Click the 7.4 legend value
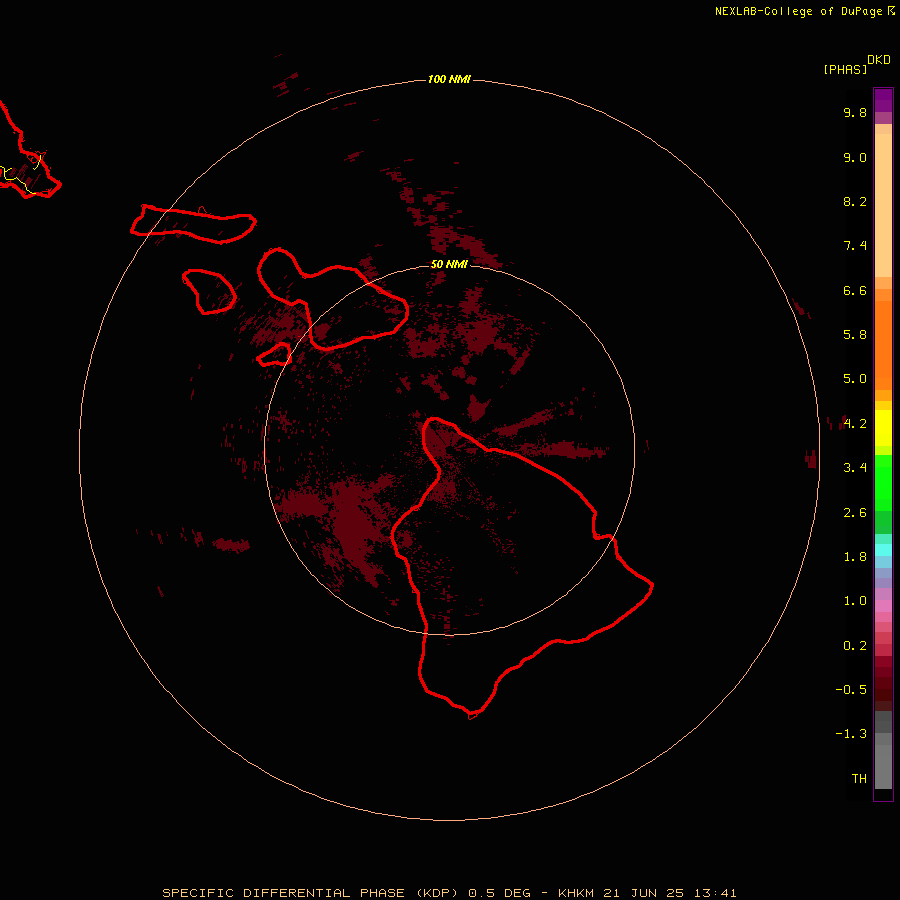900x900 pixels. (855, 246)
